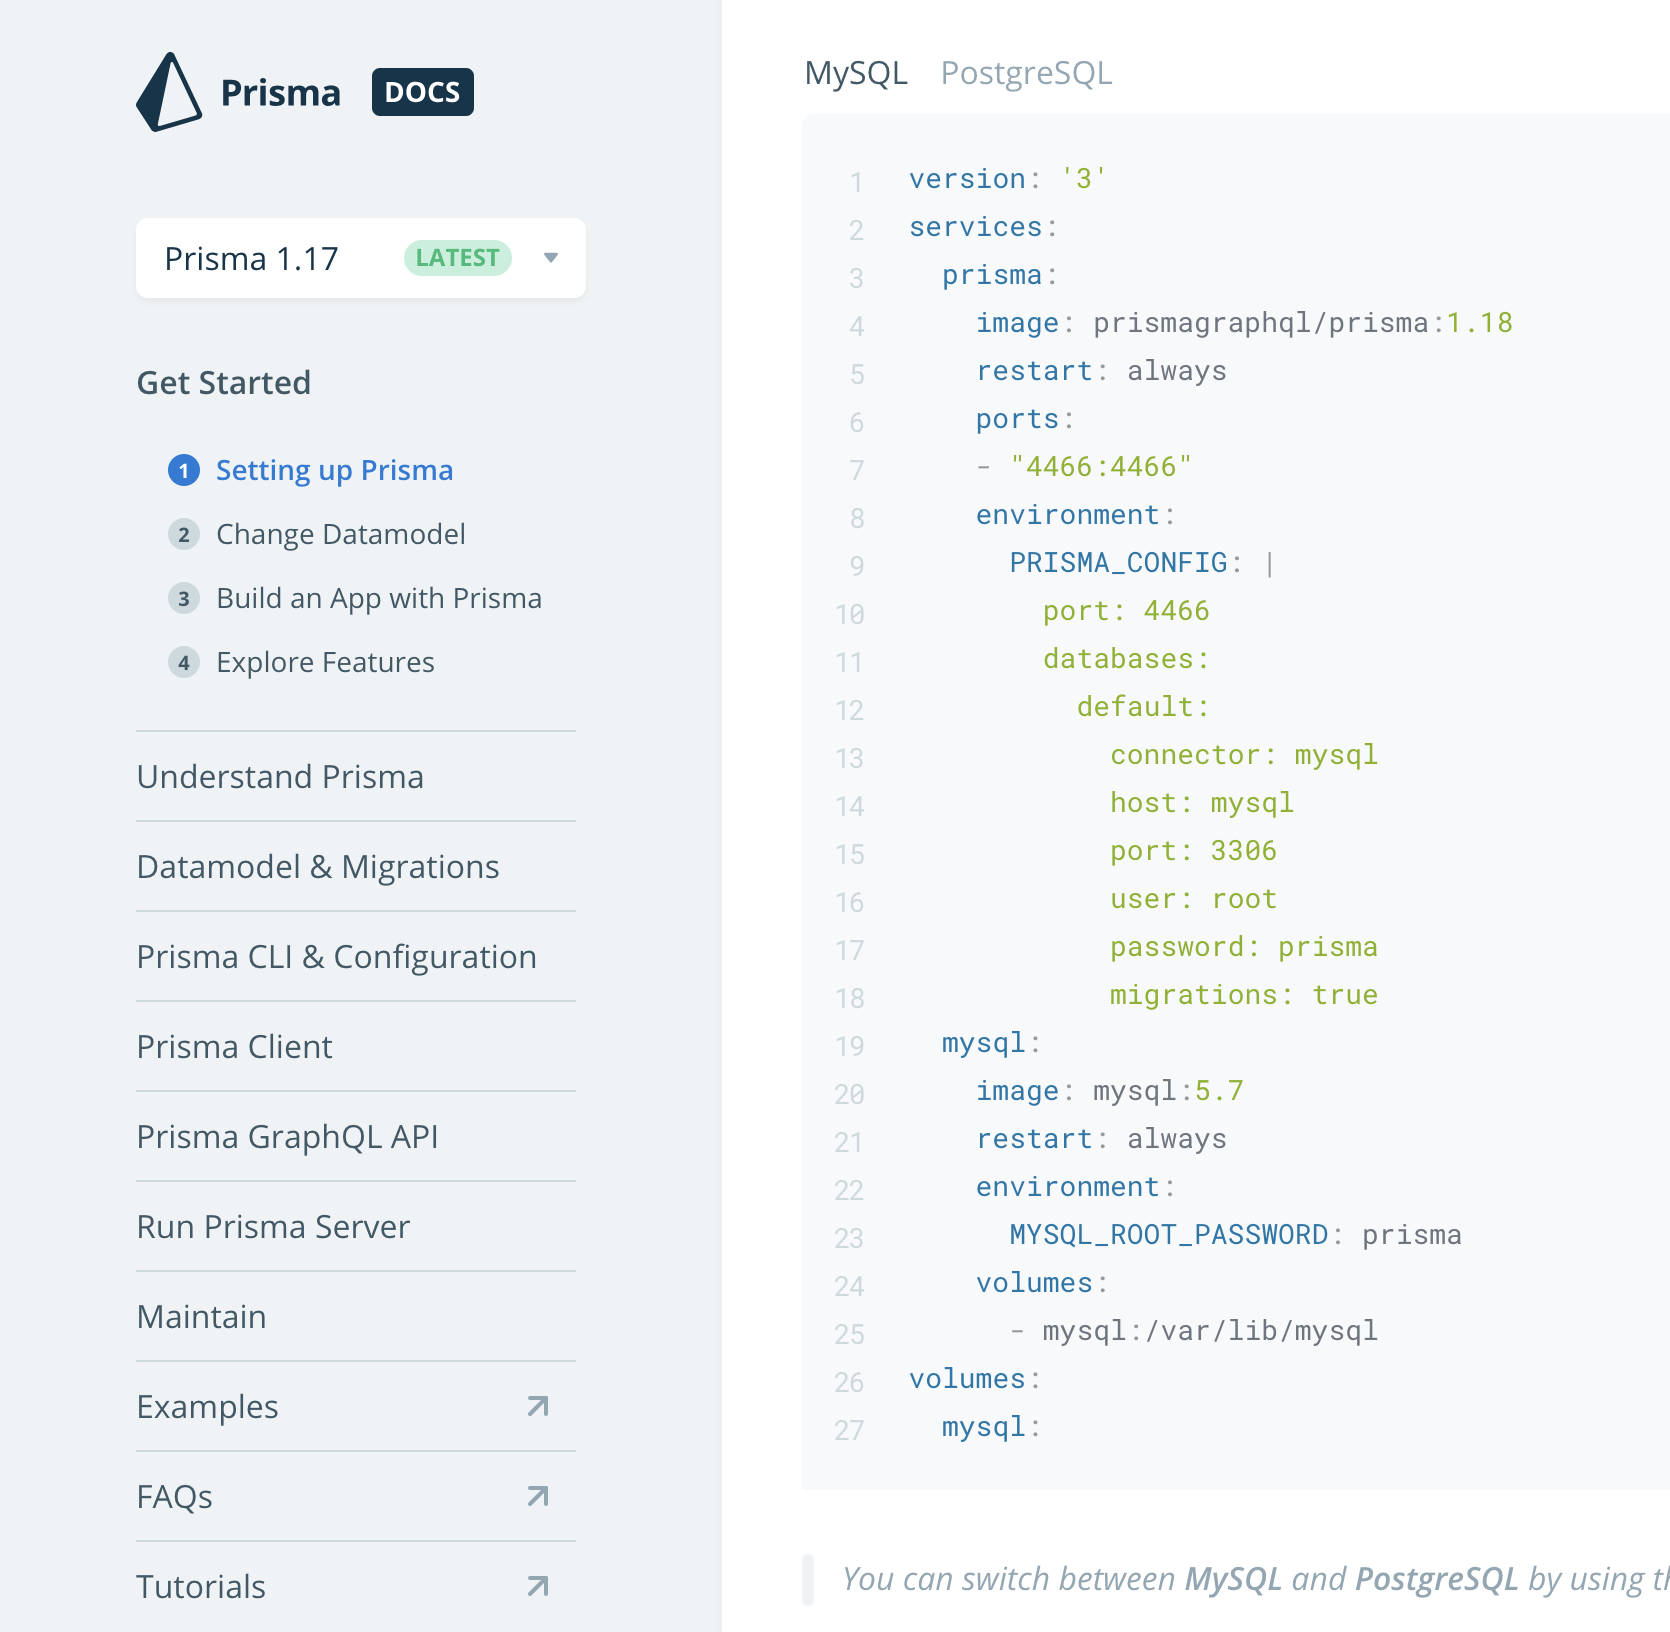The width and height of the screenshot is (1670, 1632).
Task: Expand the Understand Prisma section
Action: tap(356, 777)
